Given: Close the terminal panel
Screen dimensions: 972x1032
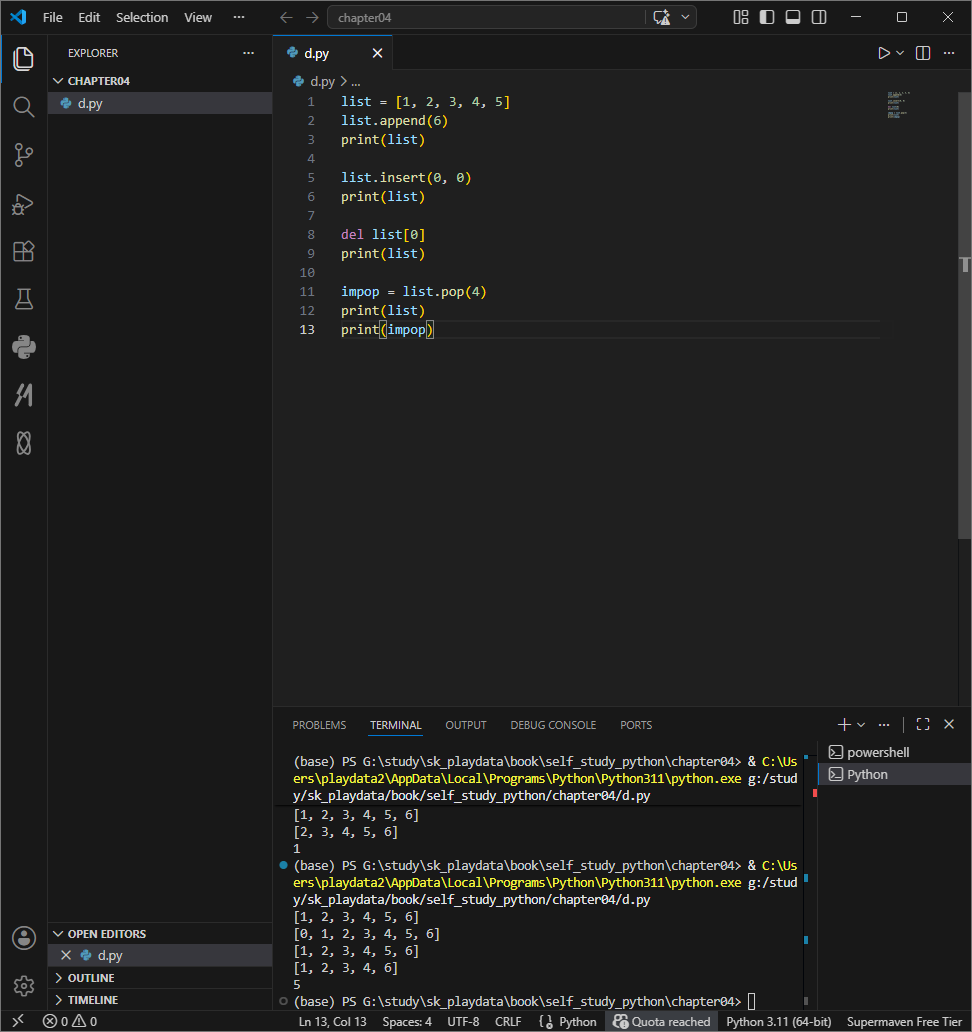Looking at the screenshot, I should (x=949, y=725).
